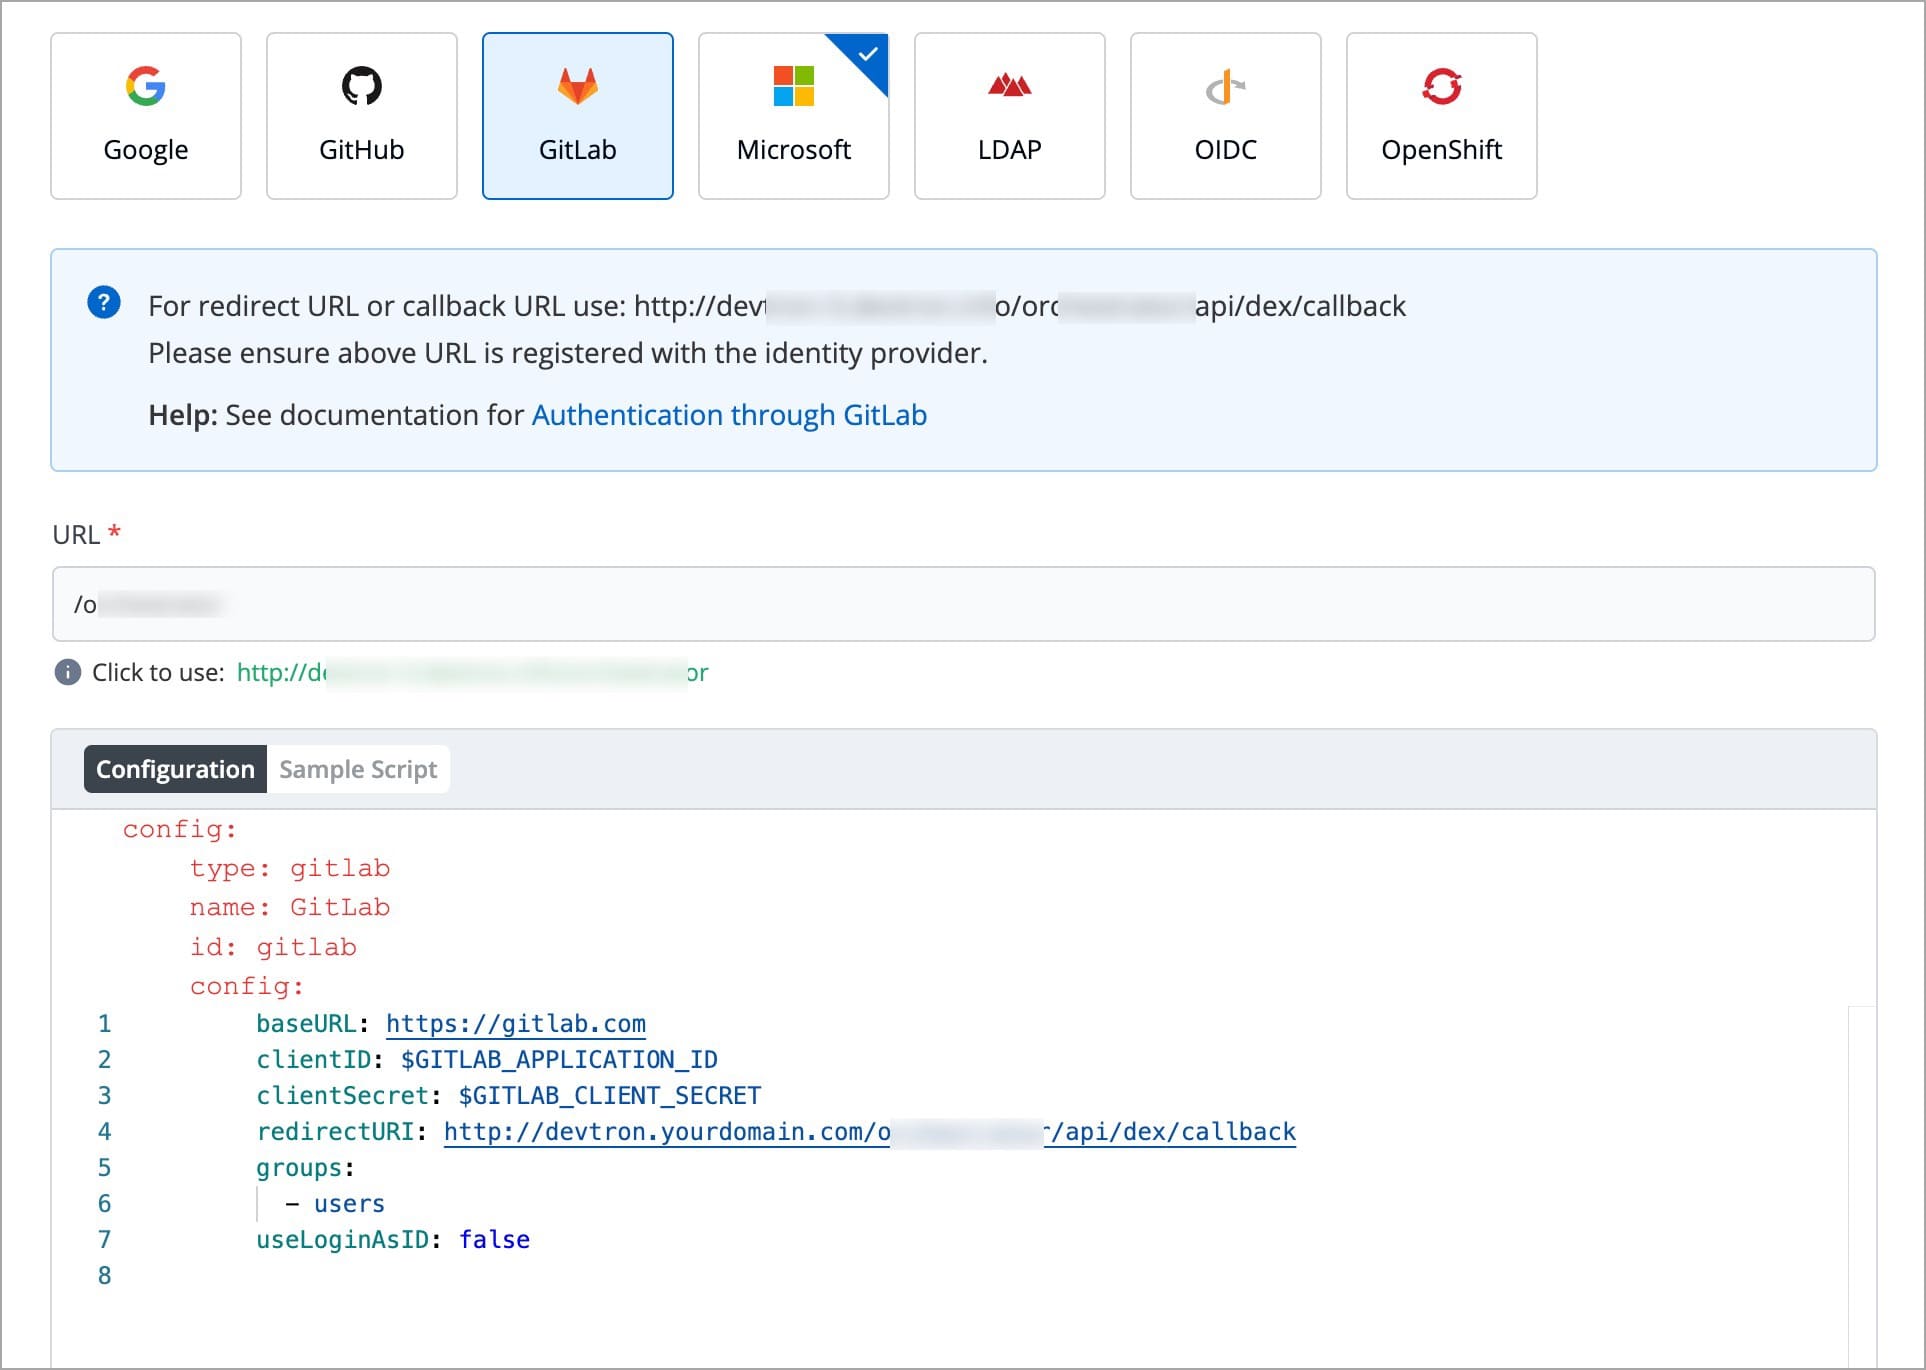The height and width of the screenshot is (1370, 1926).
Task: Click the blue help question-mark icon
Action: click(104, 302)
